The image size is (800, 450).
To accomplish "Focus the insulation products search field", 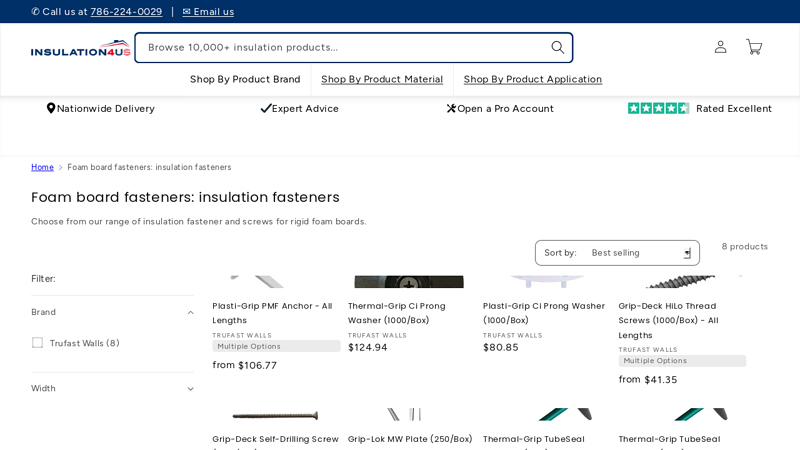I will click(x=340, y=47).
